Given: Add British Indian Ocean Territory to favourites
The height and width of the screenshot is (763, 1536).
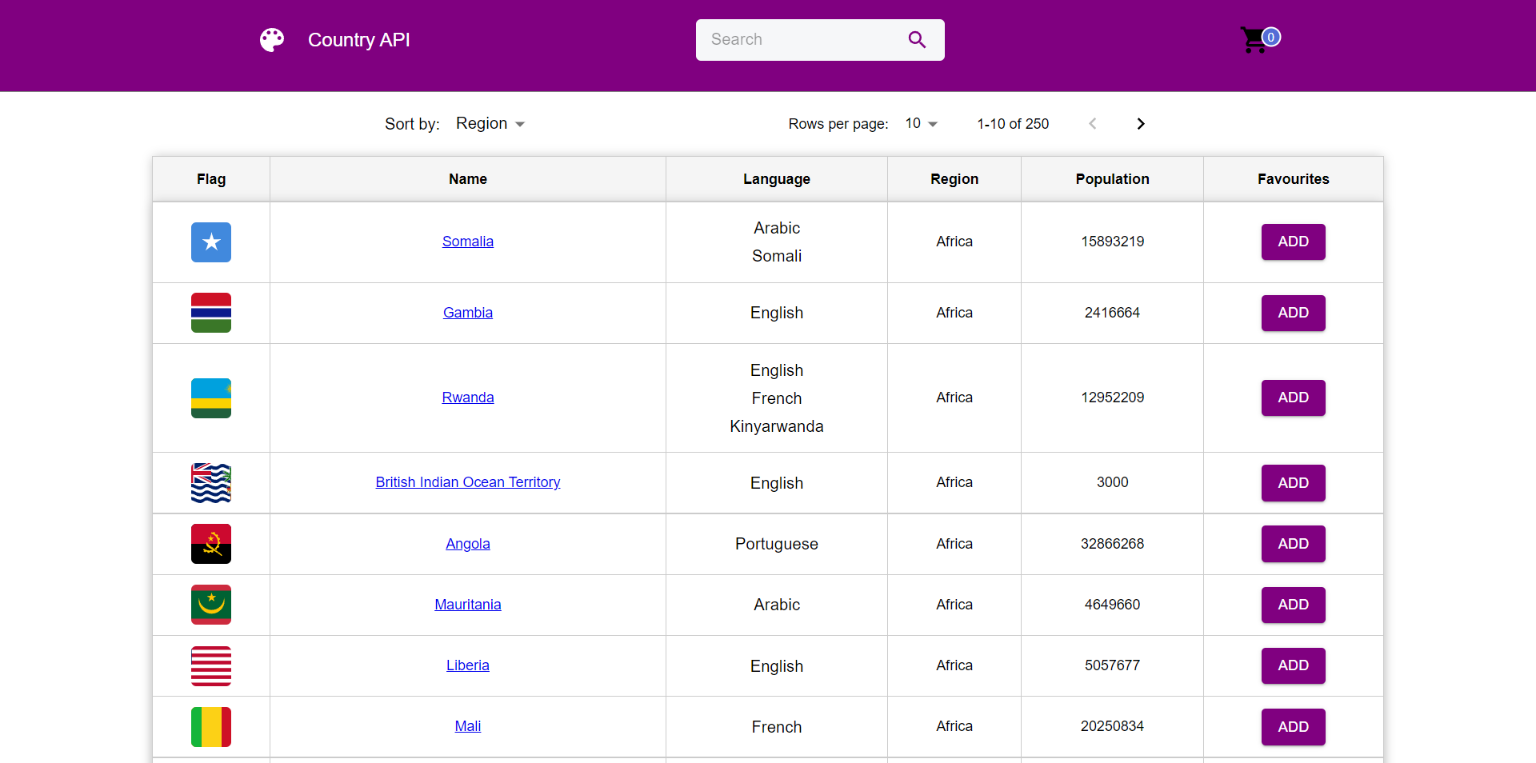Looking at the screenshot, I should pyautogui.click(x=1293, y=483).
